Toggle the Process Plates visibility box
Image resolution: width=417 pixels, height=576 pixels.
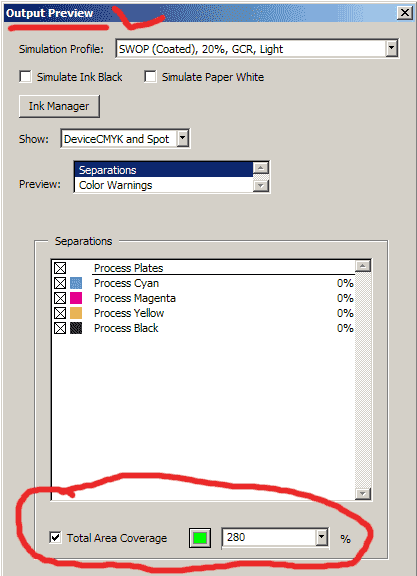click(x=60, y=268)
